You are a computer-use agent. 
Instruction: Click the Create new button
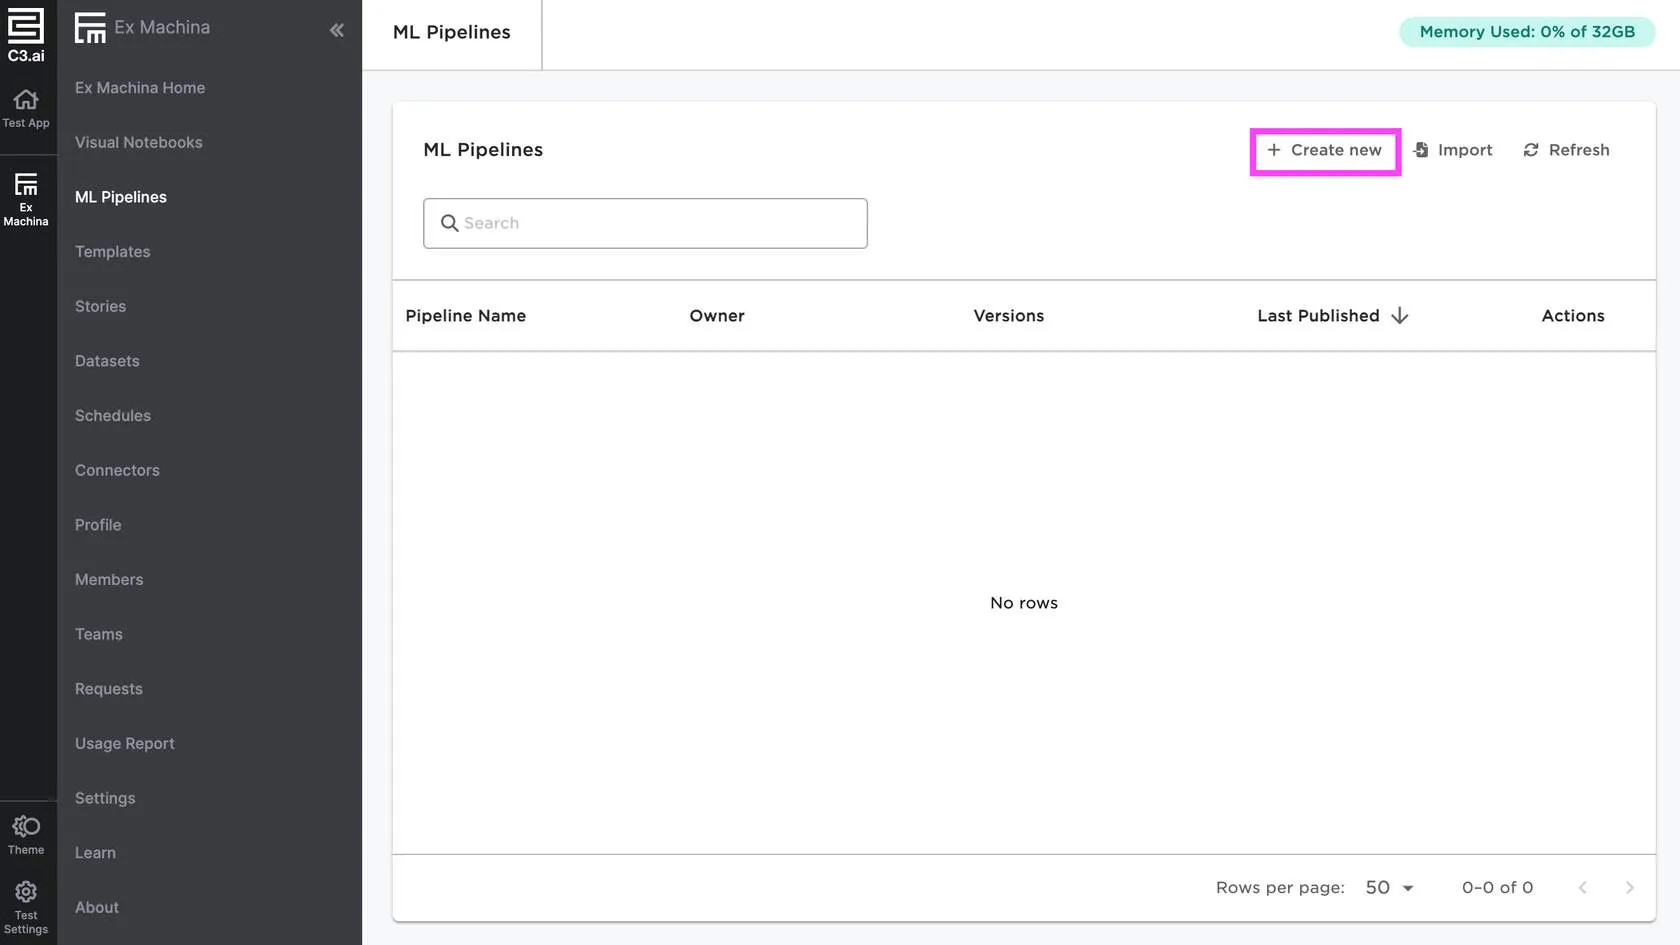pos(1325,150)
